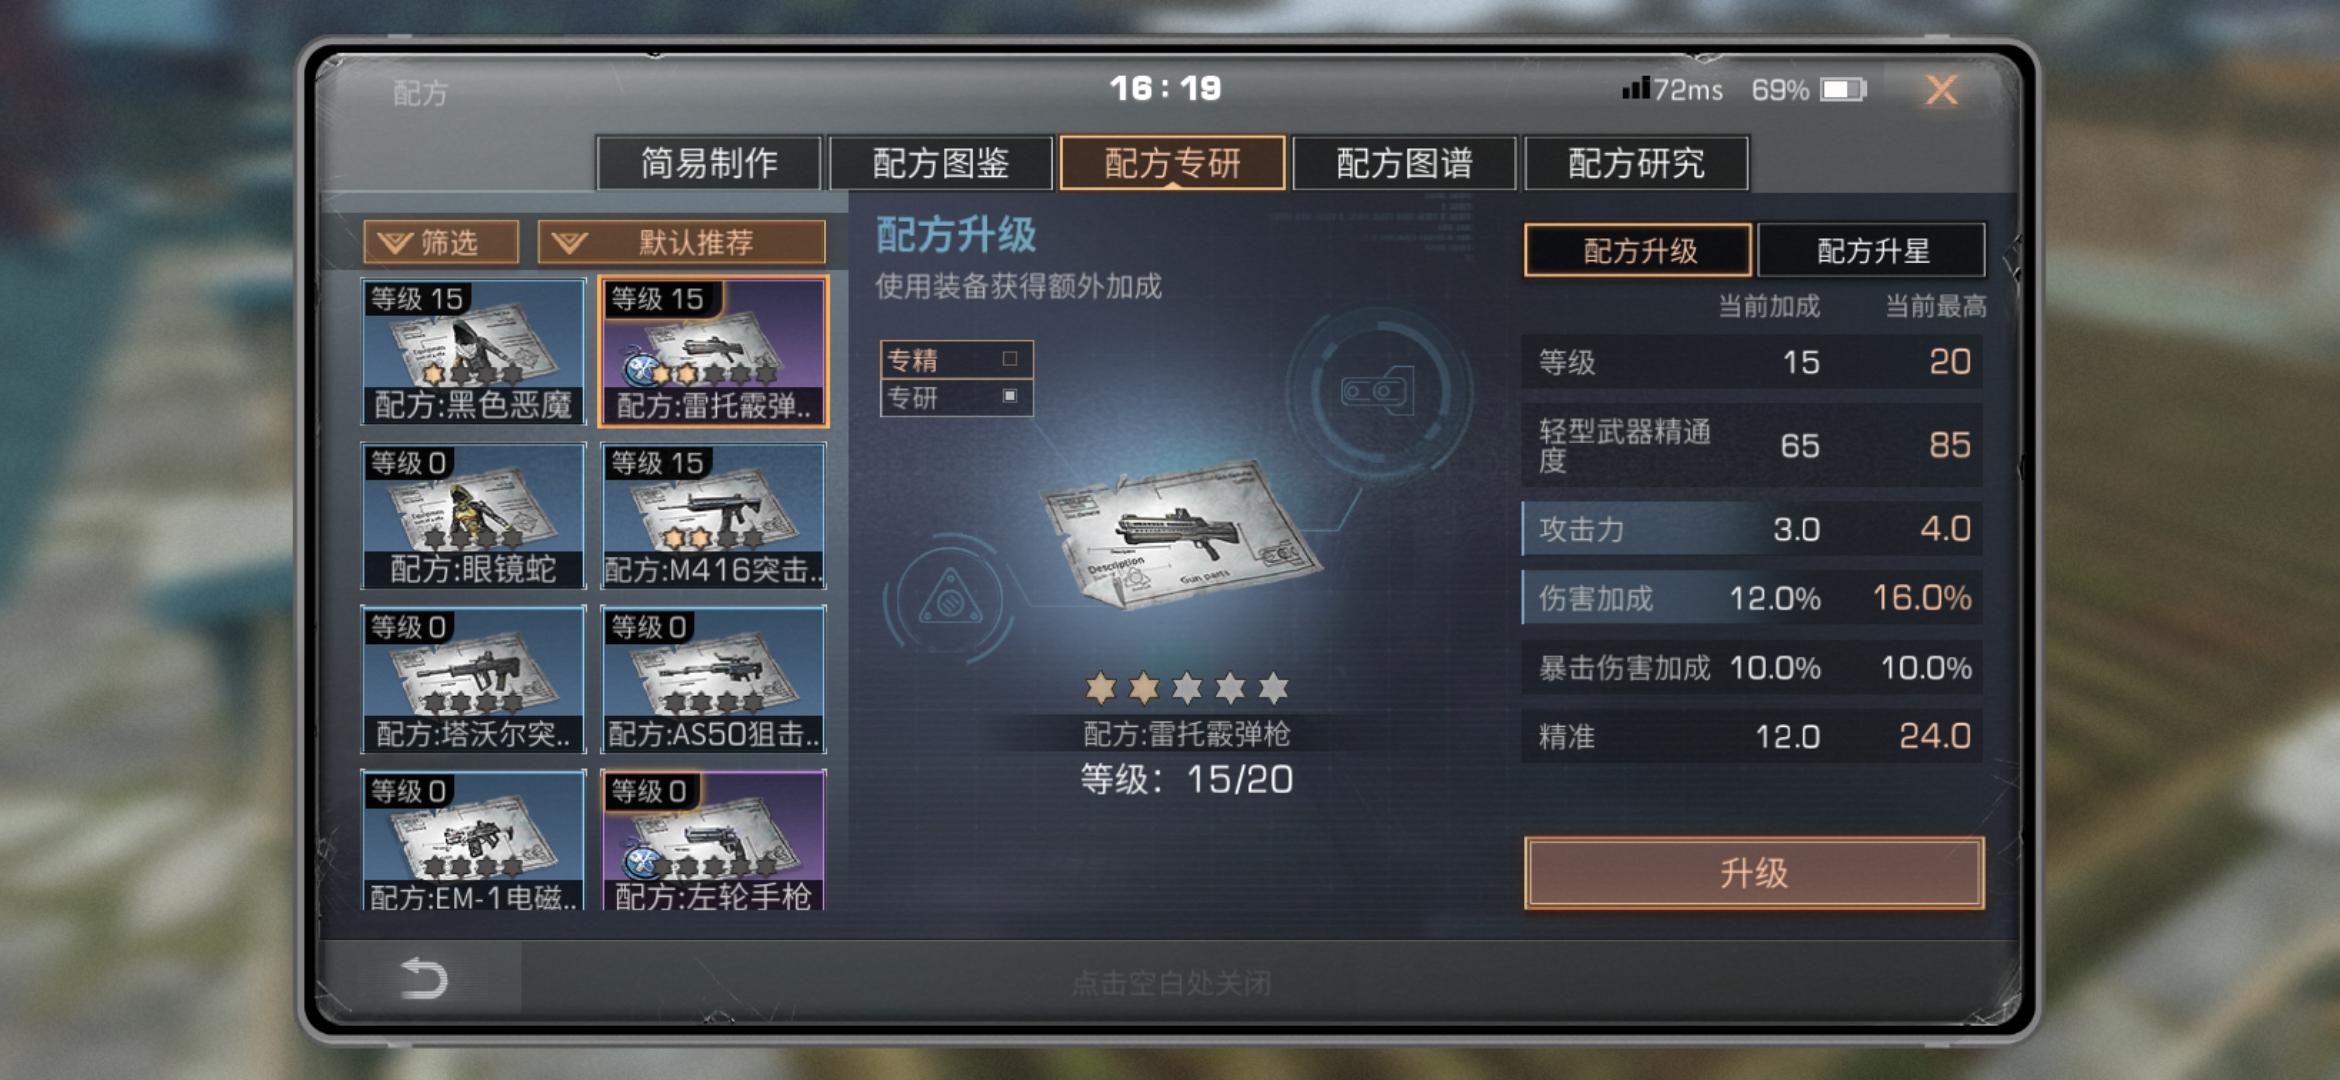This screenshot has width=2340, height=1080.
Task: Select the 配方:塔沃尔突 recipe icon
Action: point(473,680)
